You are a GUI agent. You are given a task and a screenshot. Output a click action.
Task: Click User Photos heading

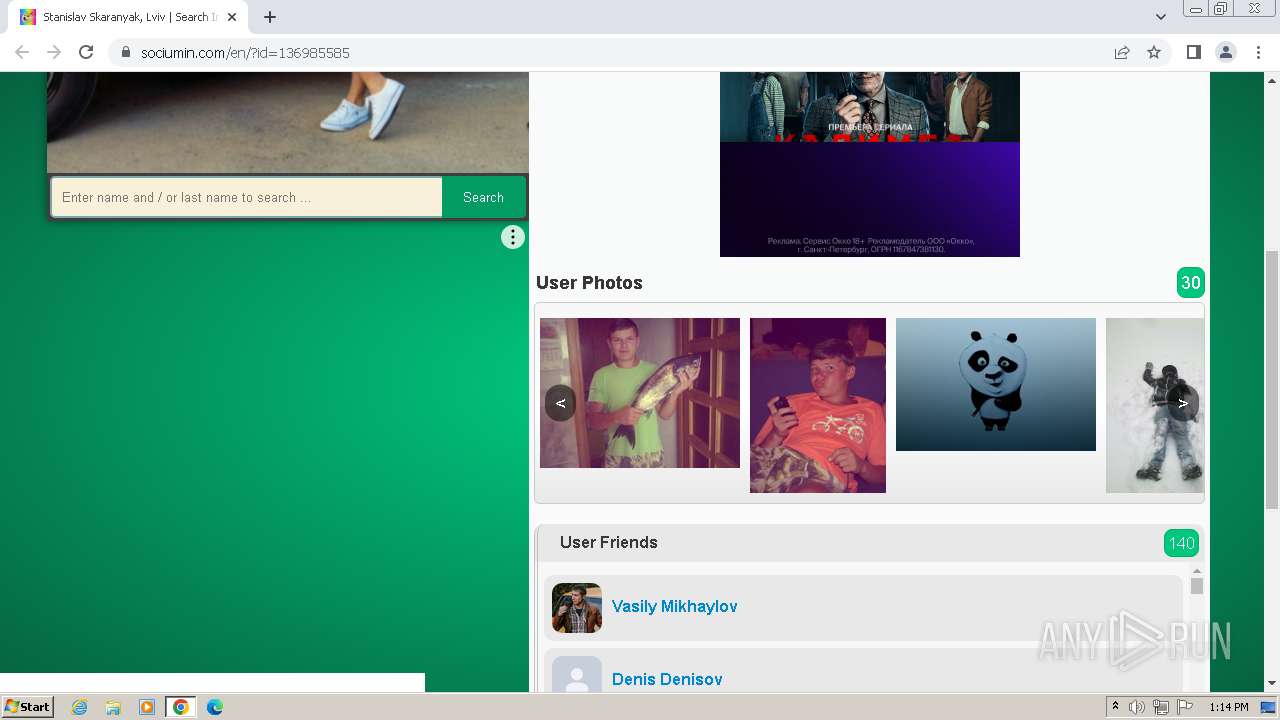coord(589,283)
